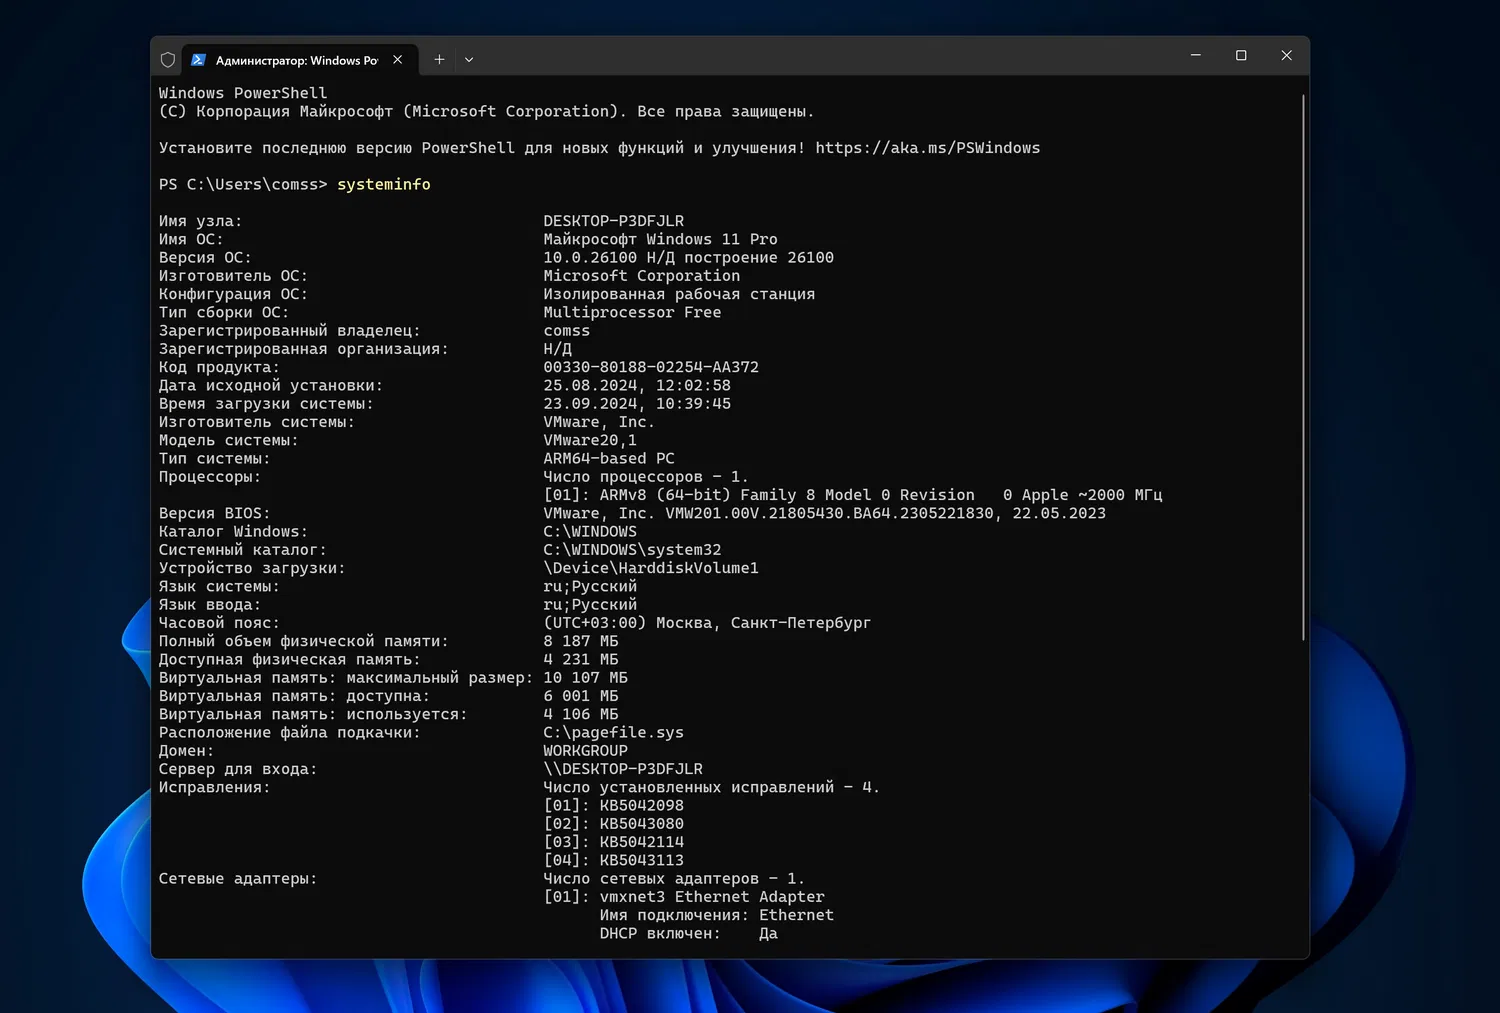Image resolution: width=1500 pixels, height=1013 pixels.
Task: Close the Администратор: Windows PowerShell tab
Action: pyautogui.click(x=398, y=60)
